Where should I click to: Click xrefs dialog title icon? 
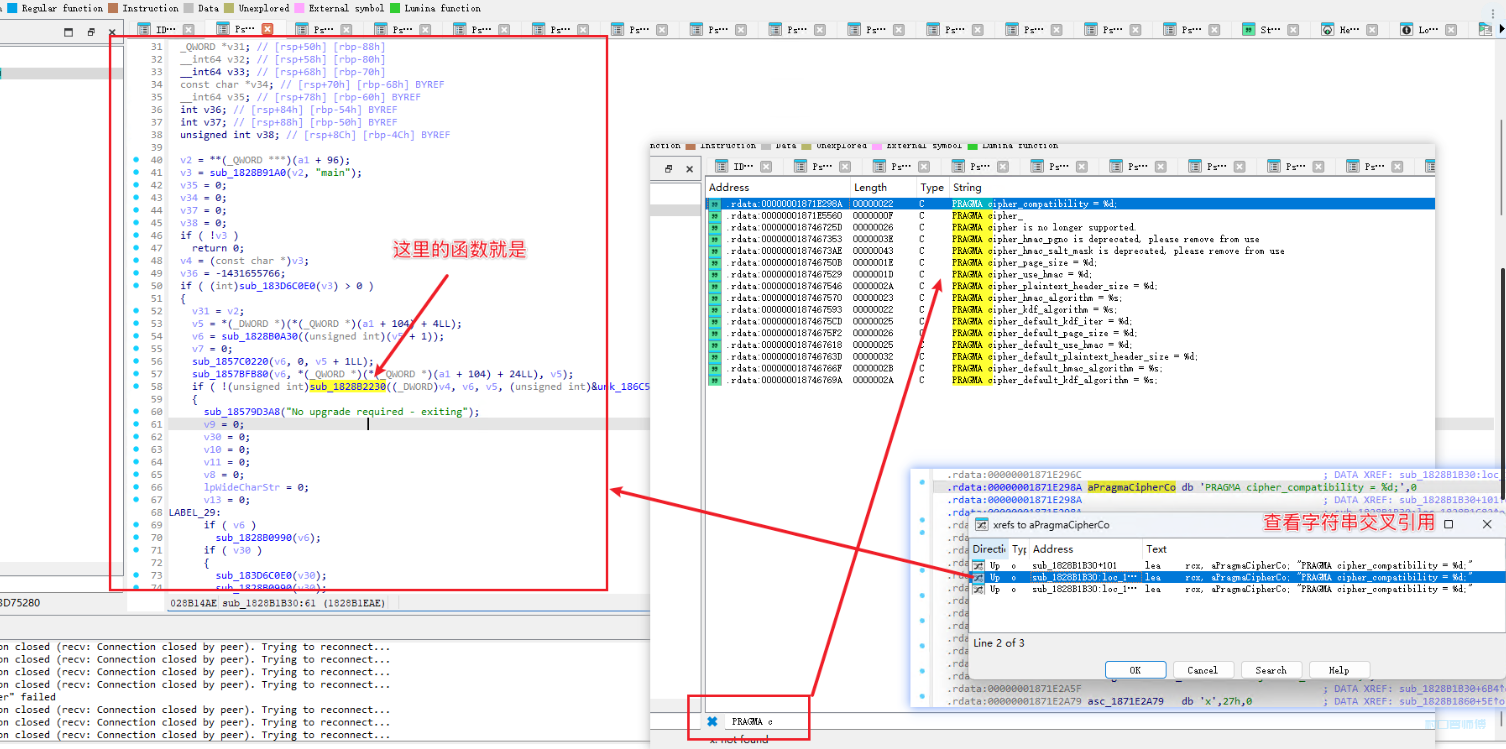981,524
